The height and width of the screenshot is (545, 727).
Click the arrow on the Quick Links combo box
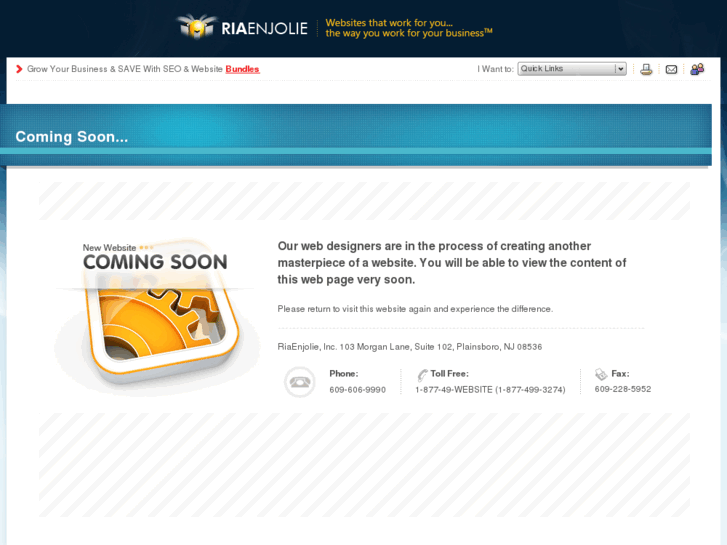620,69
